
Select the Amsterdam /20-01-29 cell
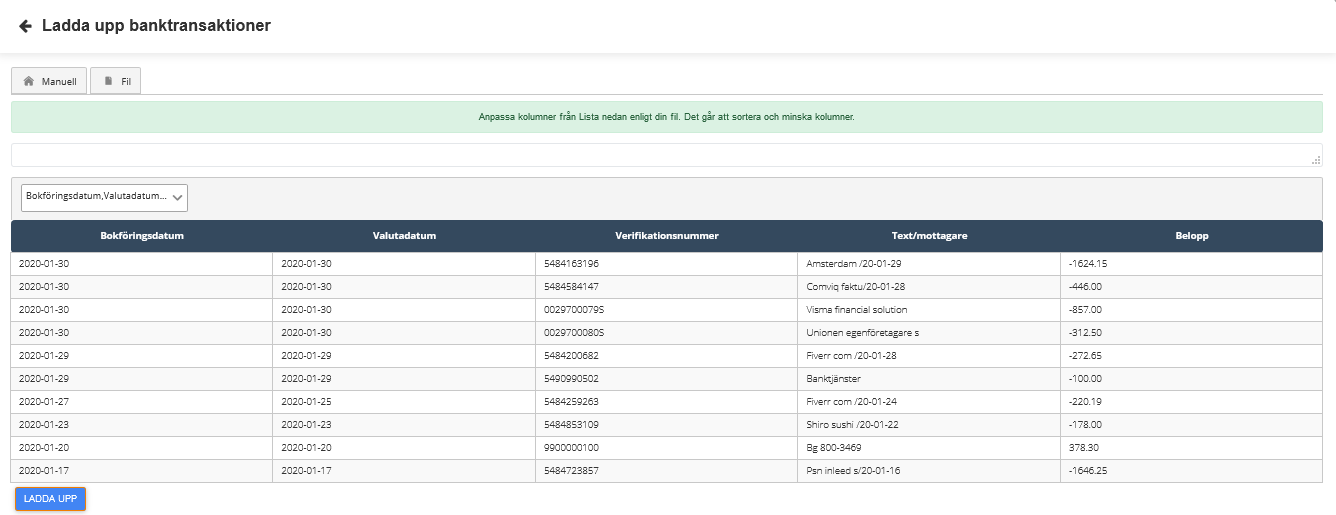[846, 264]
